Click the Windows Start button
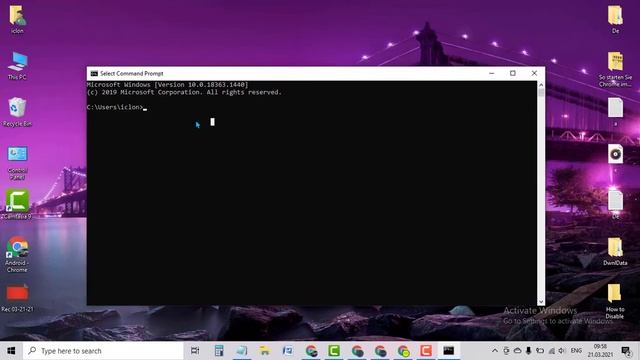The image size is (640, 360). pos(11,351)
